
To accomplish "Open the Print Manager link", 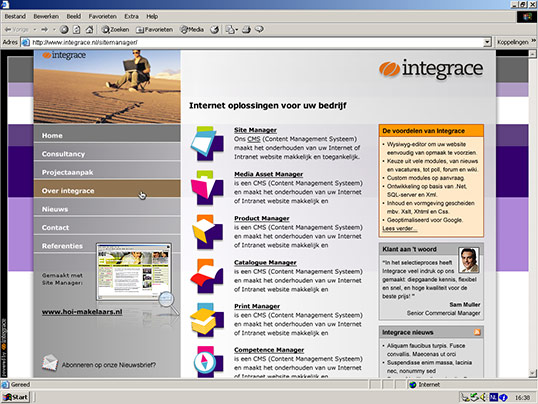I will [x=257, y=306].
